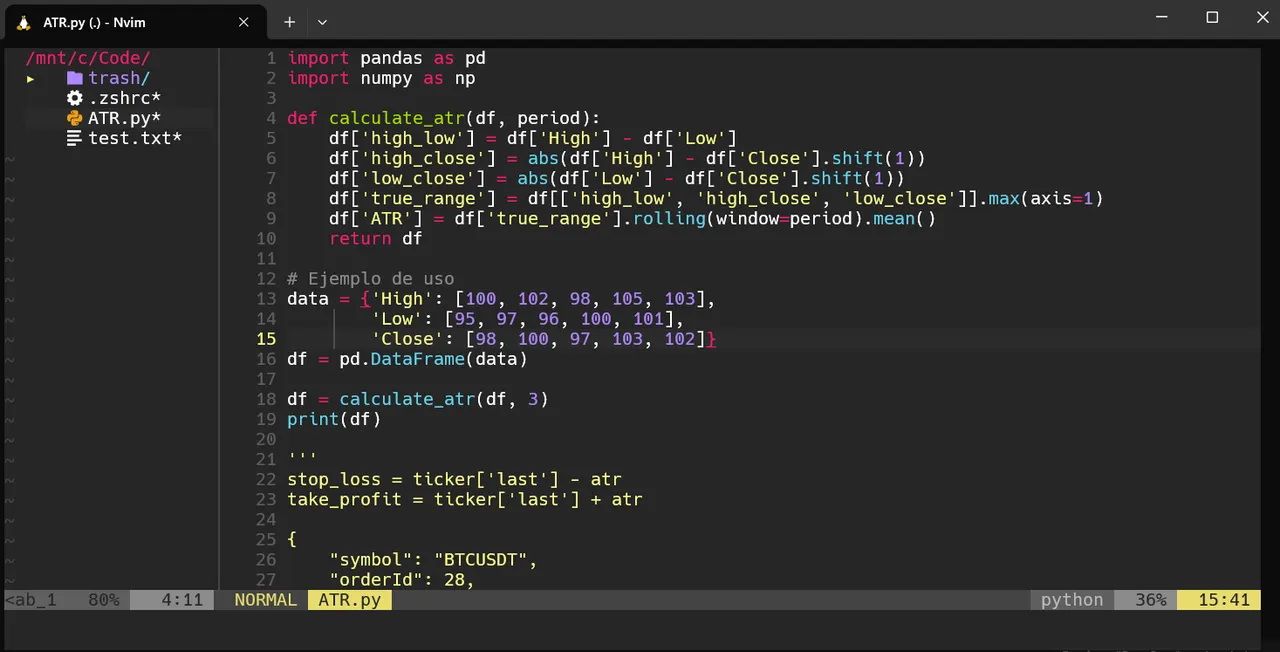Click the 'Close' list line
The width and height of the screenshot is (1280, 652).
point(543,338)
